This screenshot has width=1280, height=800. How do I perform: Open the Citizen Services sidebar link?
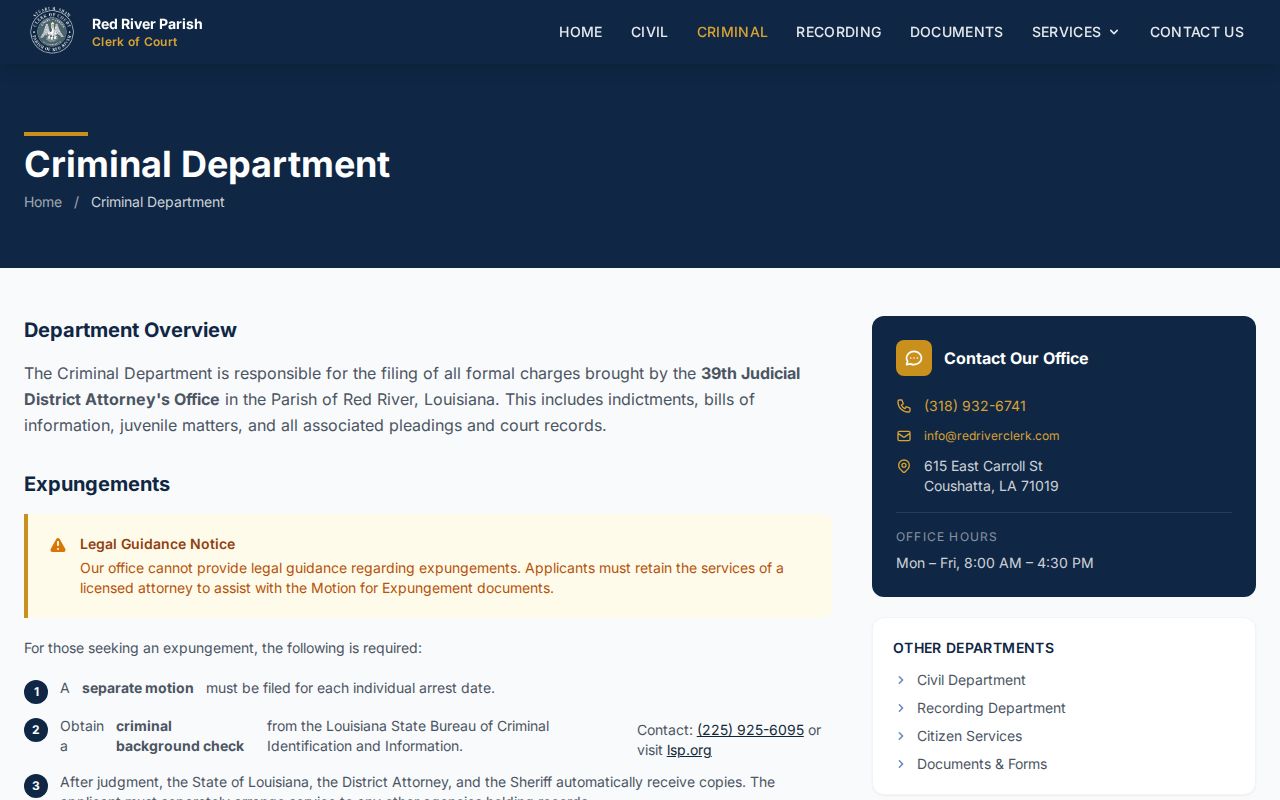click(x=969, y=736)
